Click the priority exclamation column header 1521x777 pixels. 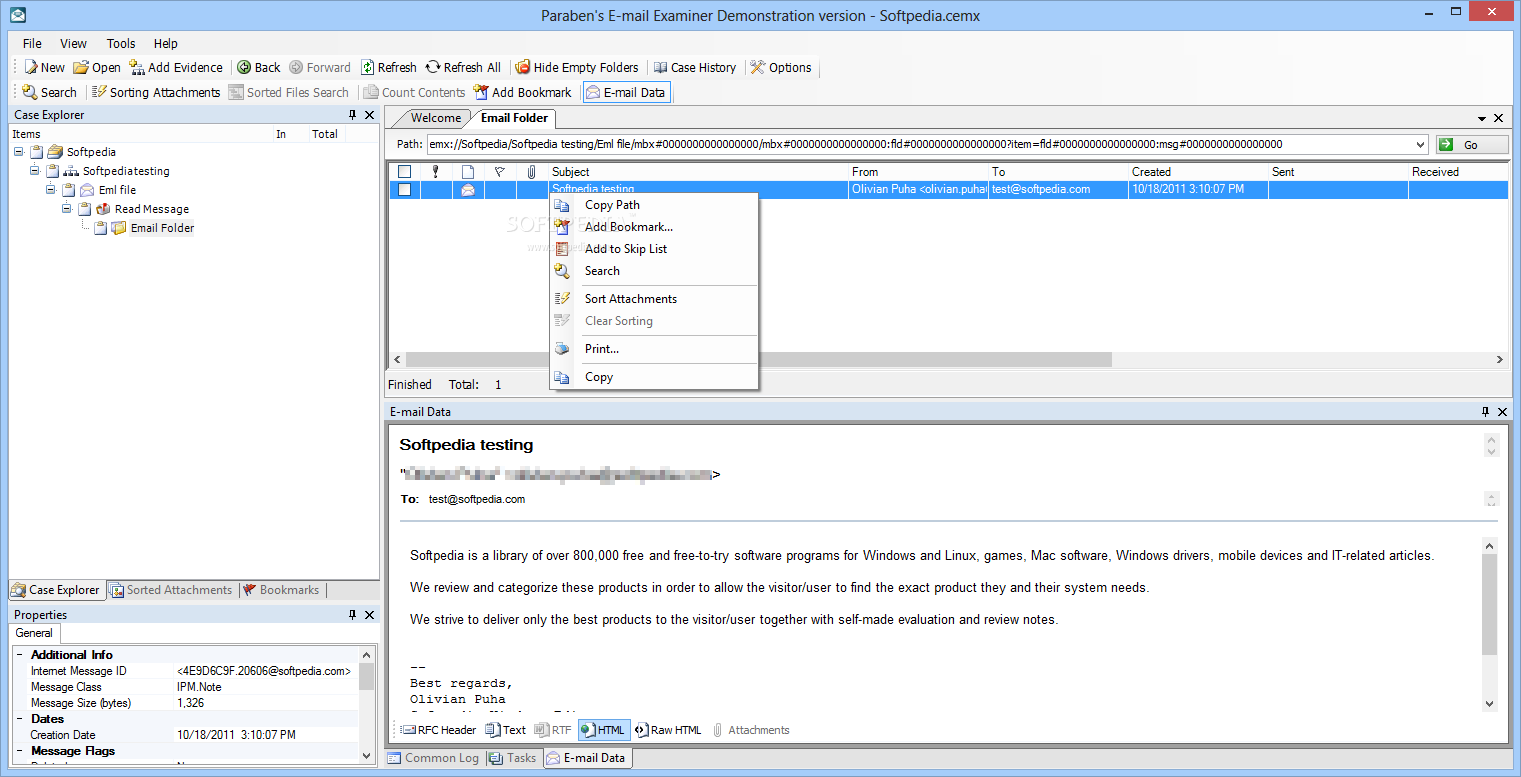pos(436,172)
